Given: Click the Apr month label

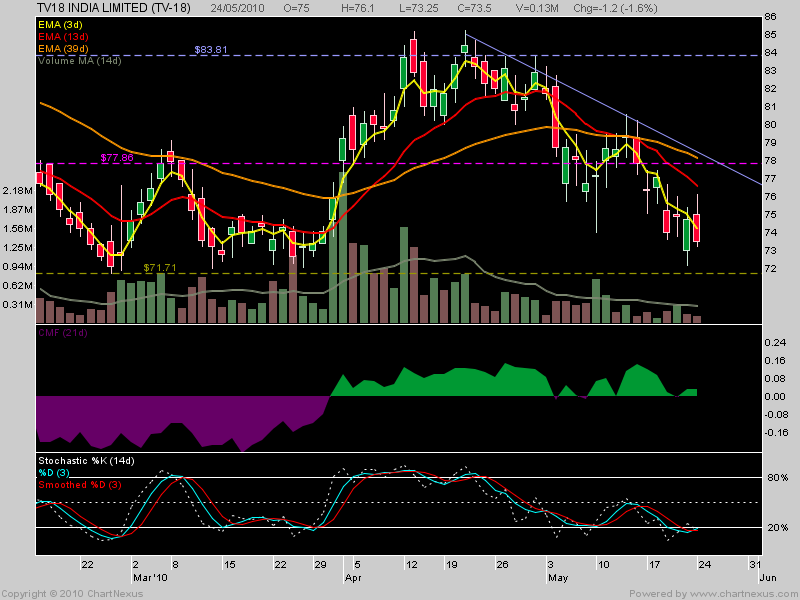Looking at the screenshot, I should click(353, 578).
